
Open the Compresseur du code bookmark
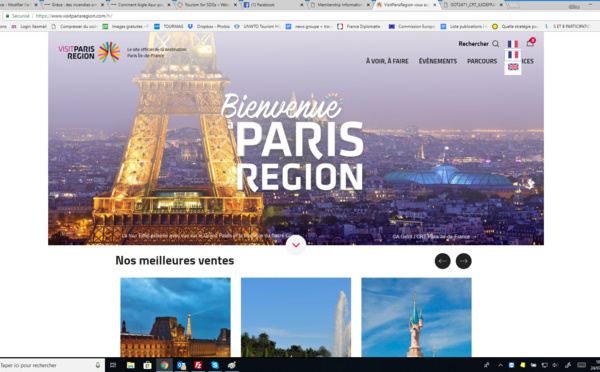(75, 26)
